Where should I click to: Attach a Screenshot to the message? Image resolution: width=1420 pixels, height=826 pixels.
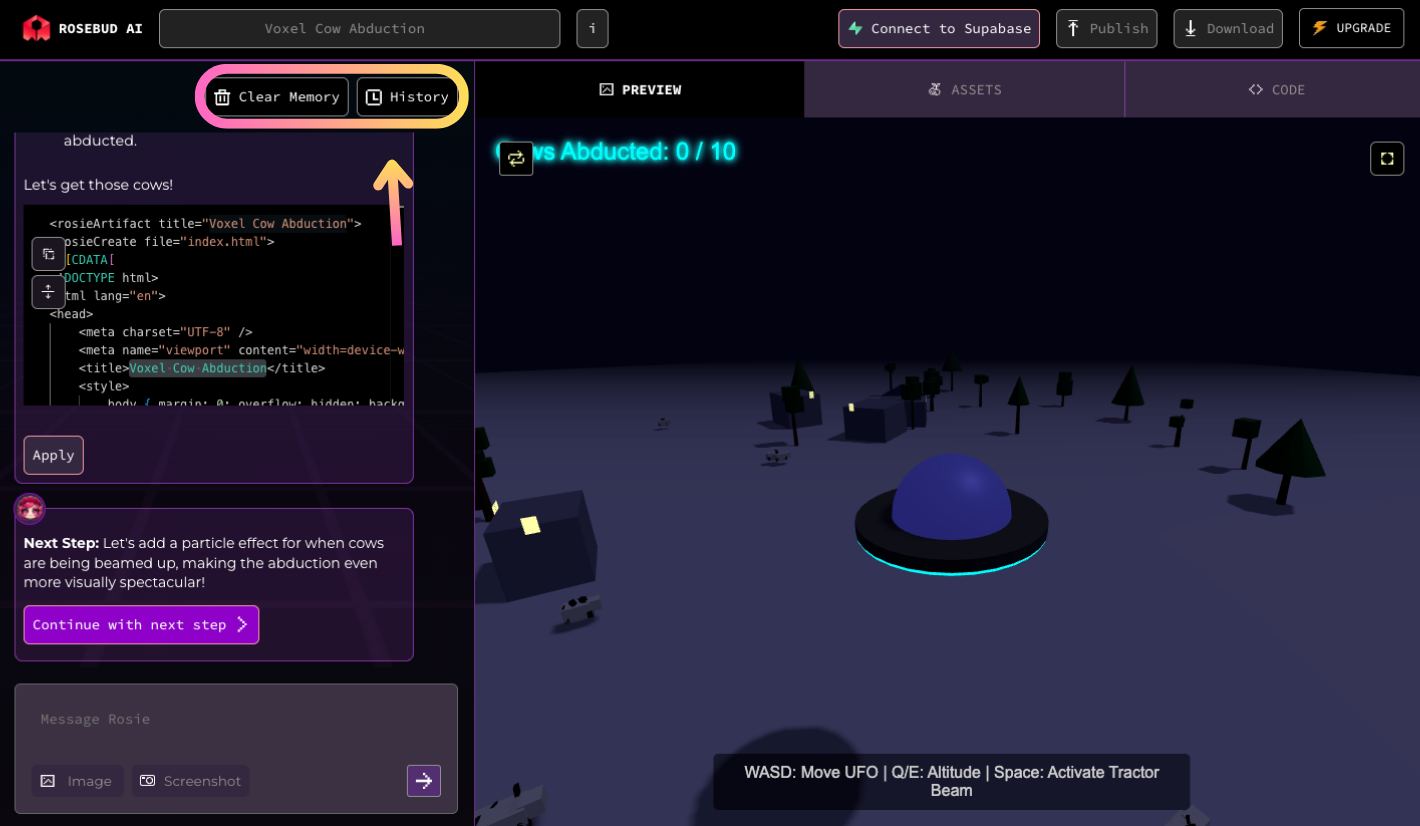click(x=191, y=781)
